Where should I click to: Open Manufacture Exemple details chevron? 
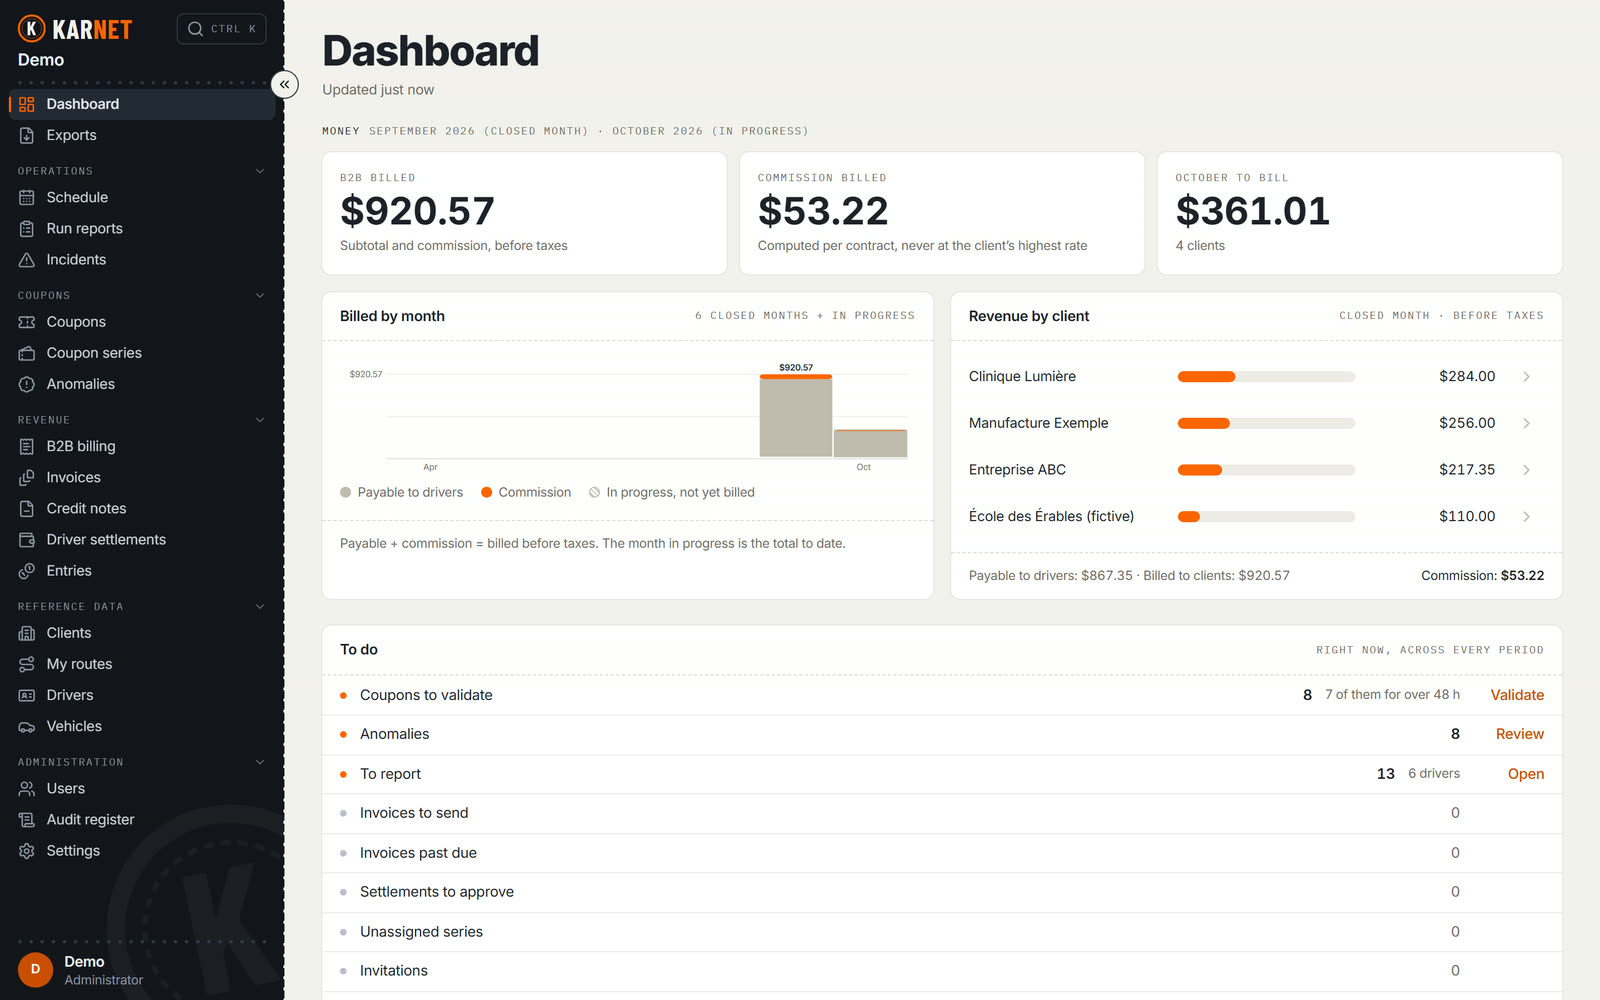[1527, 423]
